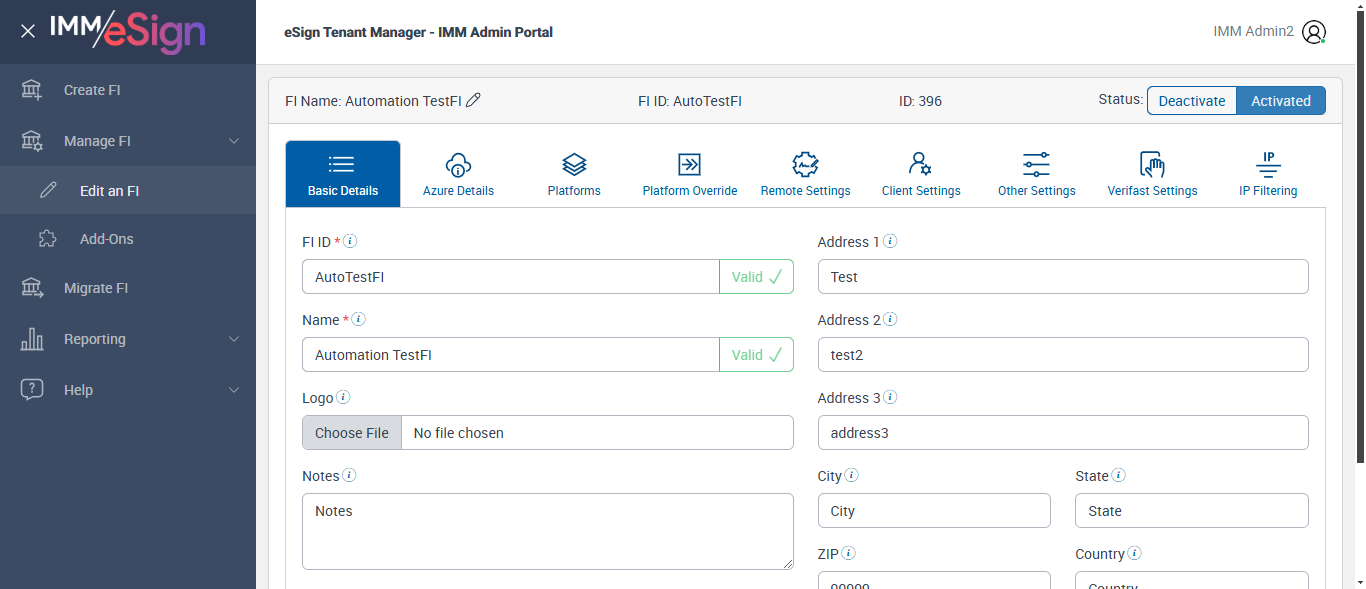1366x589 pixels.
Task: Open the IMM Admin2 user profile icon
Action: [1314, 32]
